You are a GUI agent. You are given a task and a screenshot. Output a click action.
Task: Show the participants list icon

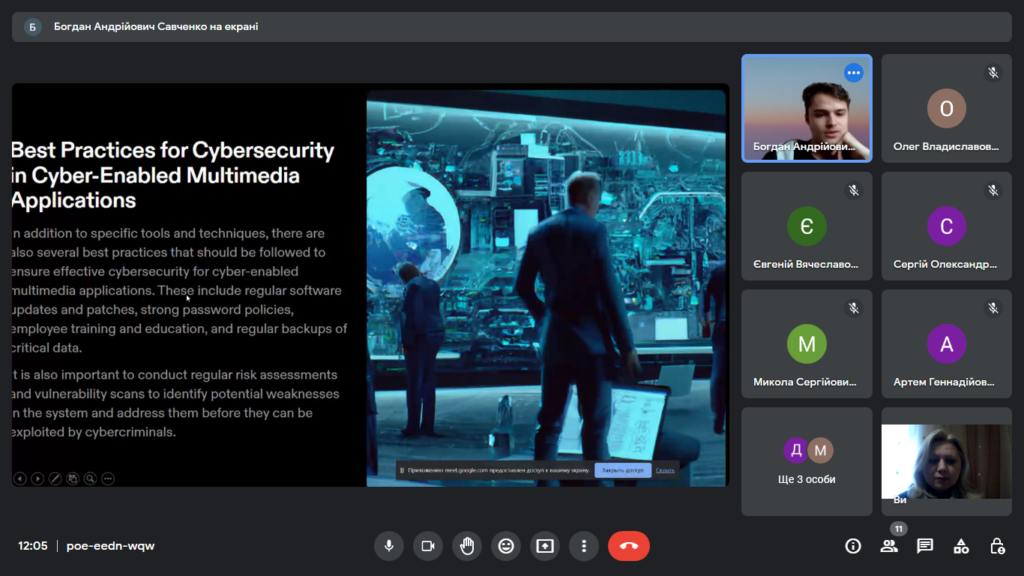pyautogui.click(x=889, y=546)
